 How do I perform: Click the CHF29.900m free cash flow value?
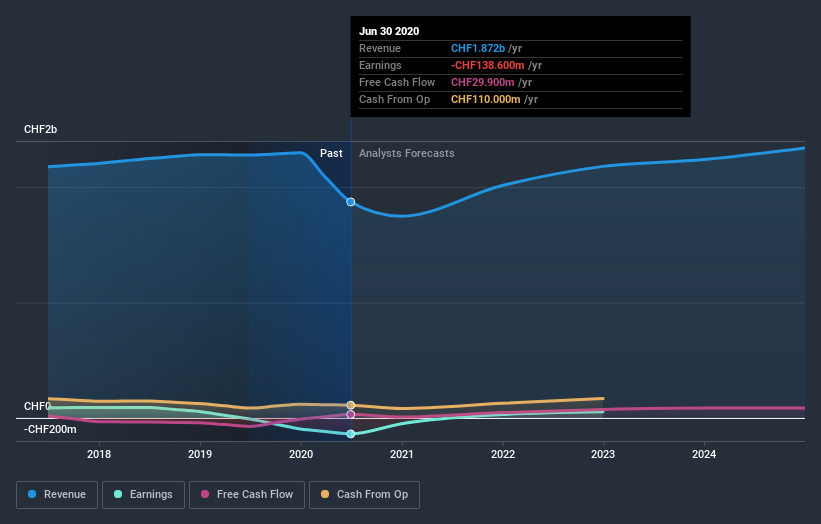tap(483, 82)
